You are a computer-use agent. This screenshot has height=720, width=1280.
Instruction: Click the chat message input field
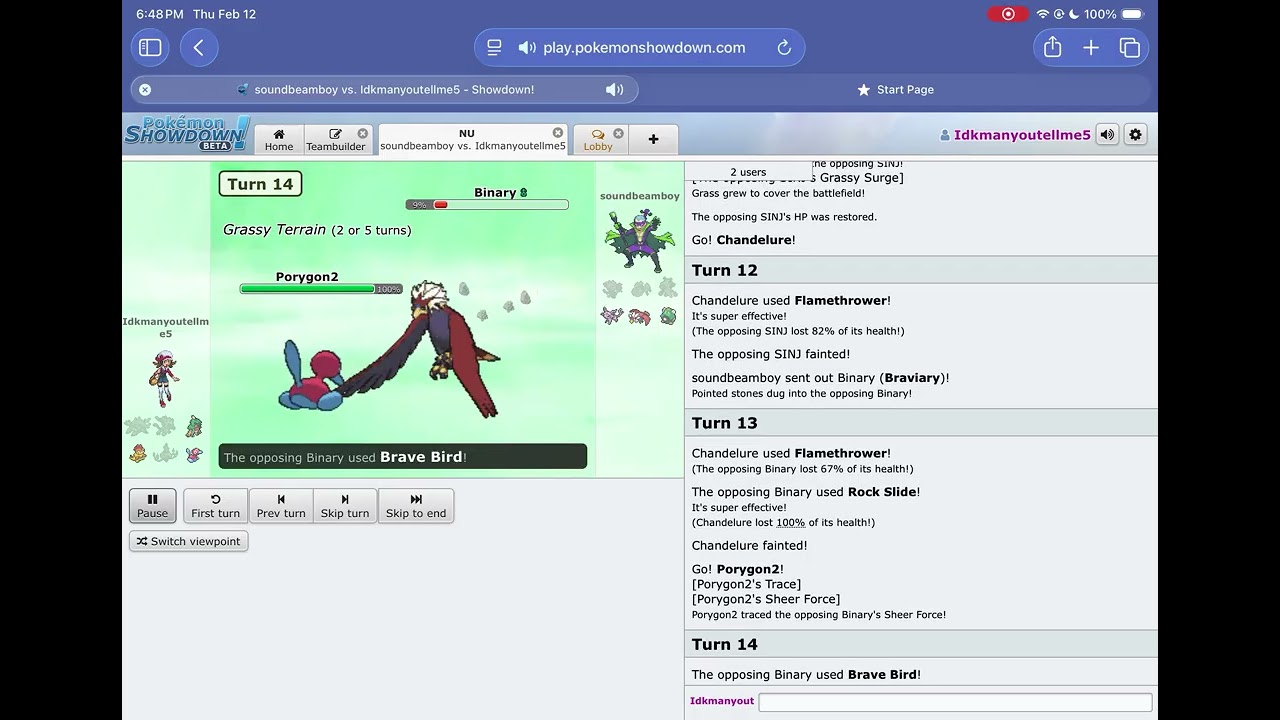[955, 702]
